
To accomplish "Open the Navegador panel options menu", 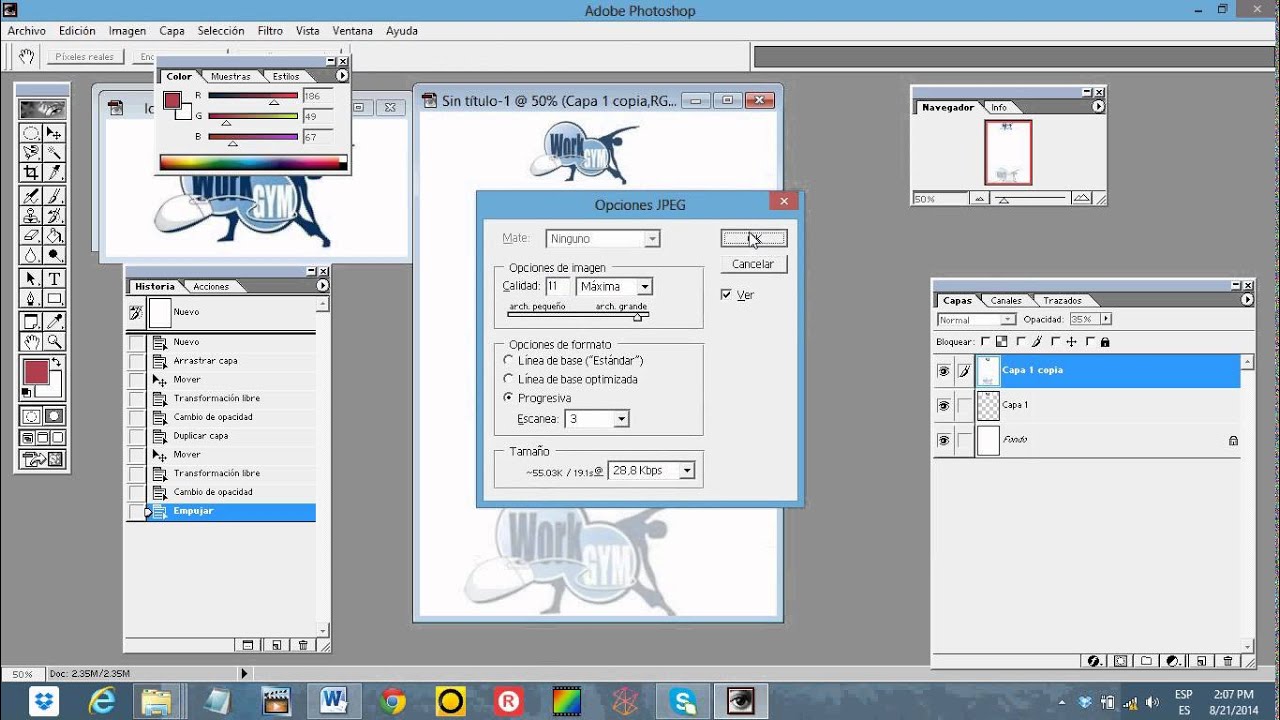I will click(x=1098, y=107).
